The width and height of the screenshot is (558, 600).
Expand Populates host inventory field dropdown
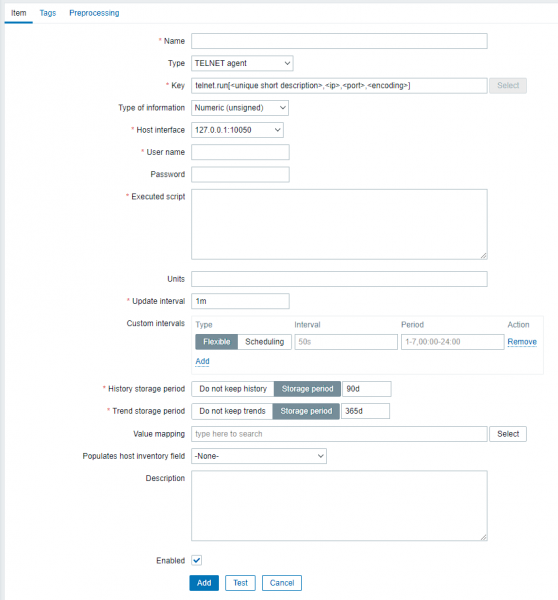[259, 456]
